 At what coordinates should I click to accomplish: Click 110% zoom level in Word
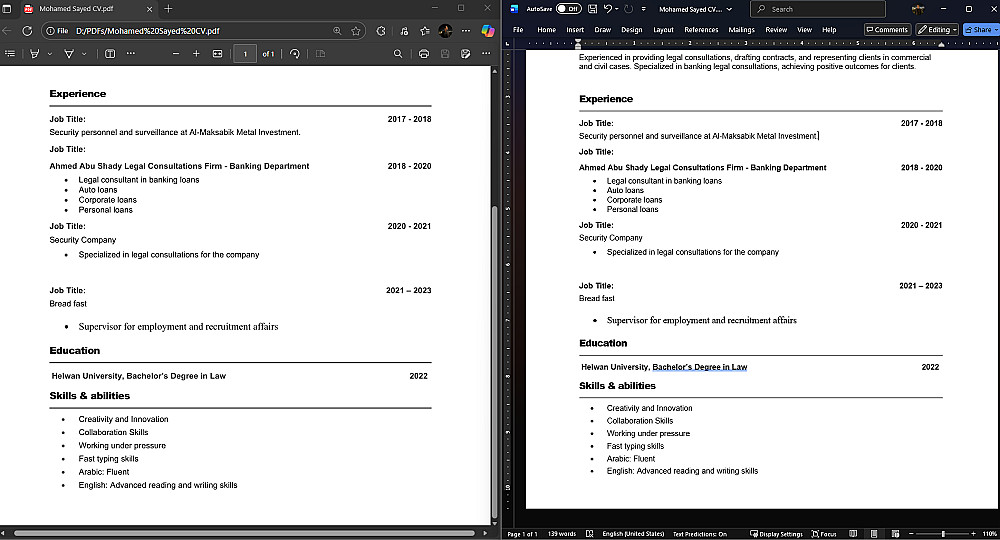pos(989,534)
